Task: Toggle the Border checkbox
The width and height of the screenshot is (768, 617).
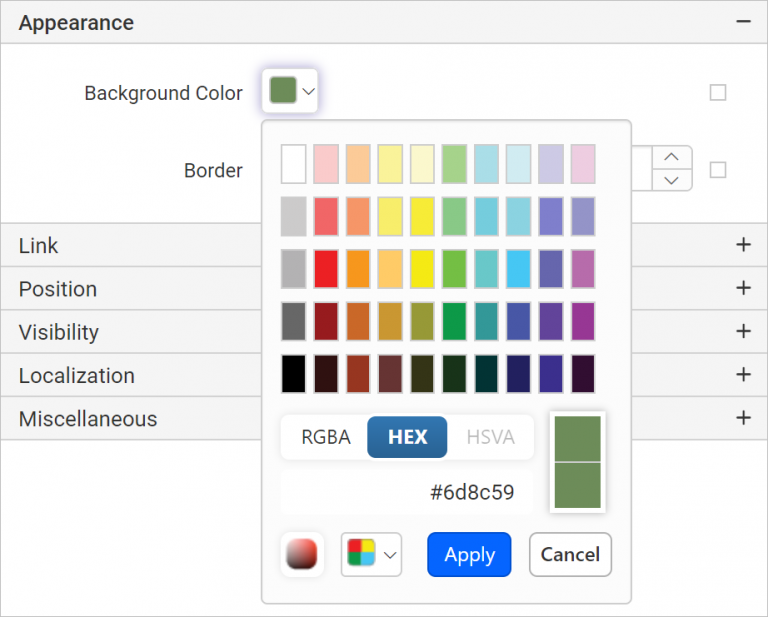Action: tap(718, 170)
